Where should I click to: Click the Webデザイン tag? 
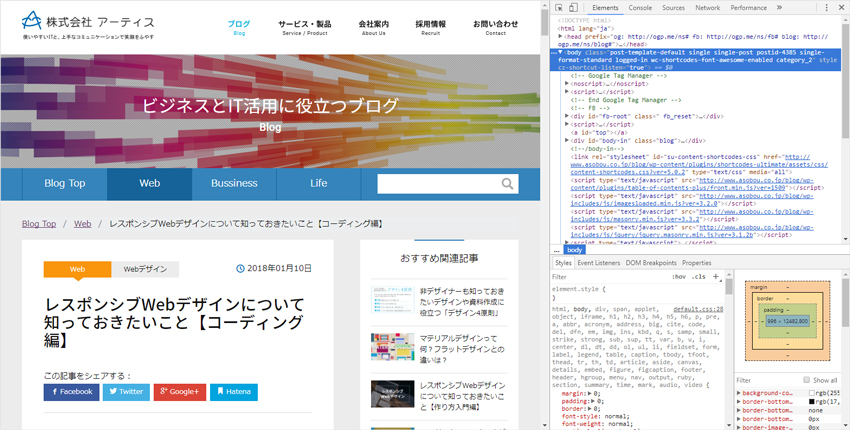tap(145, 269)
